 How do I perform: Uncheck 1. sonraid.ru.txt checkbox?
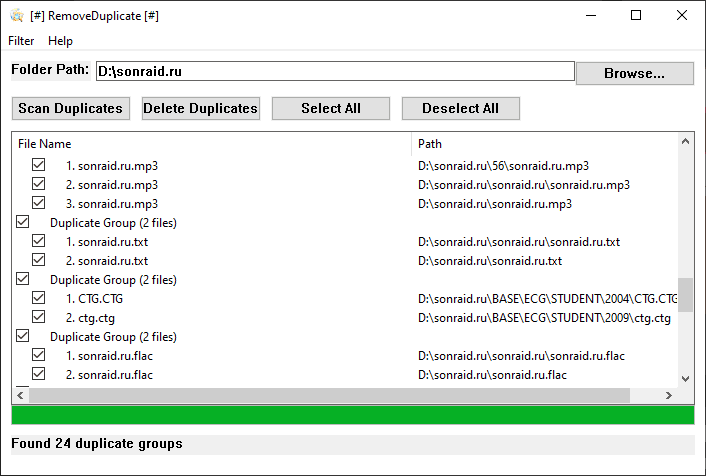click(39, 241)
